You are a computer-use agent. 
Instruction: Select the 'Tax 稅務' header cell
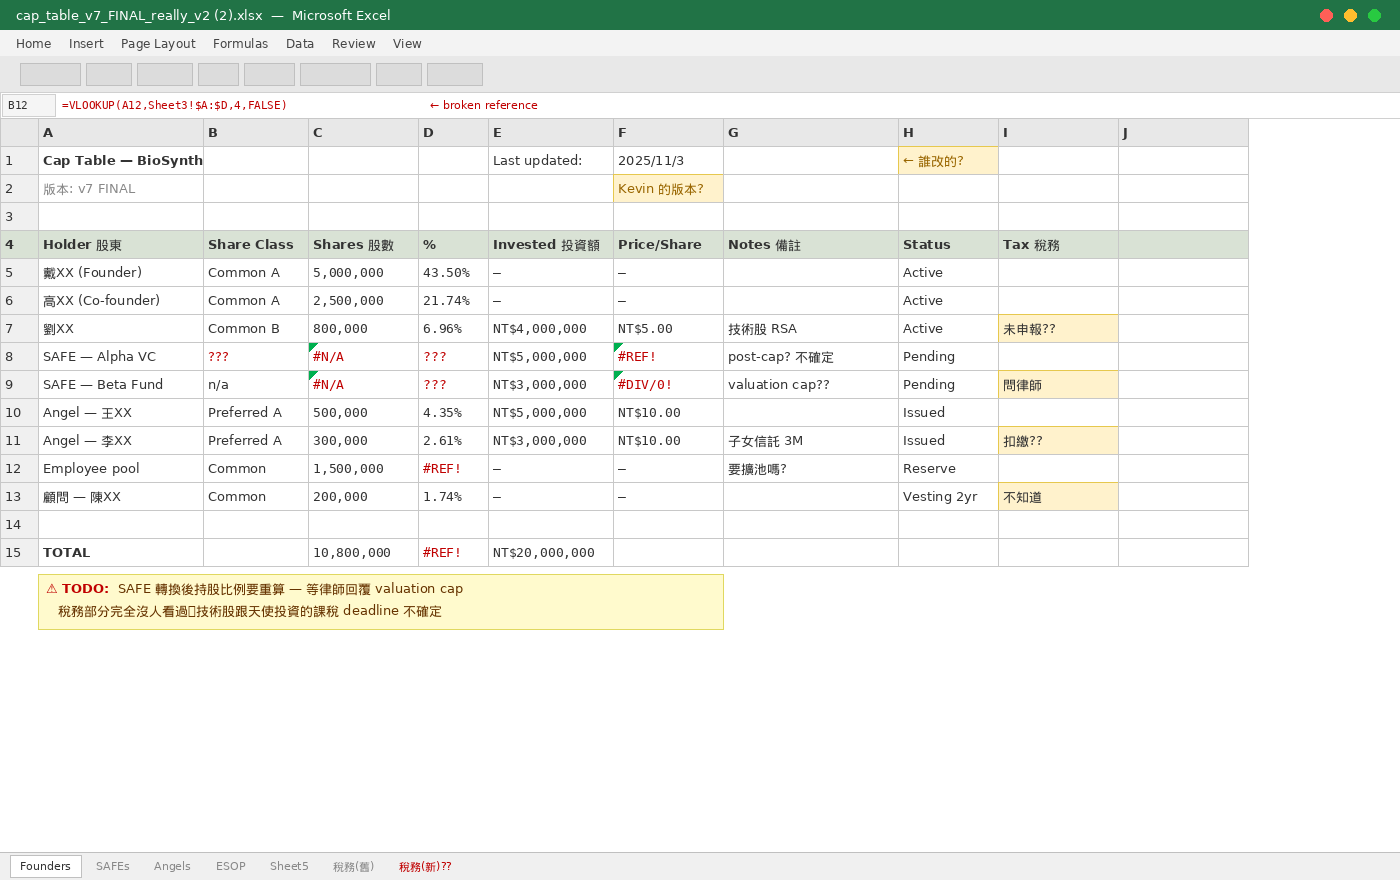1059,245
